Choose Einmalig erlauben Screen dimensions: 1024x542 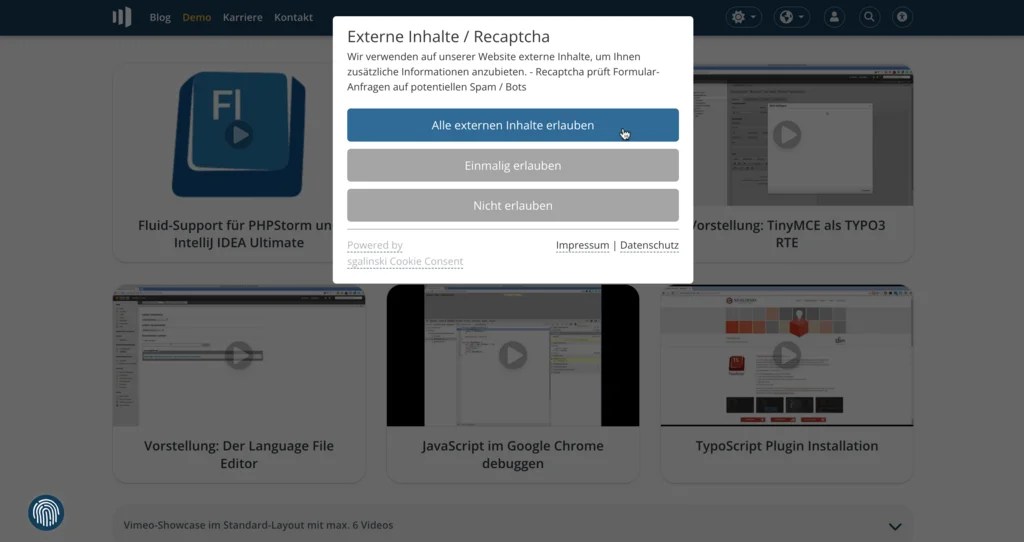[512, 165]
